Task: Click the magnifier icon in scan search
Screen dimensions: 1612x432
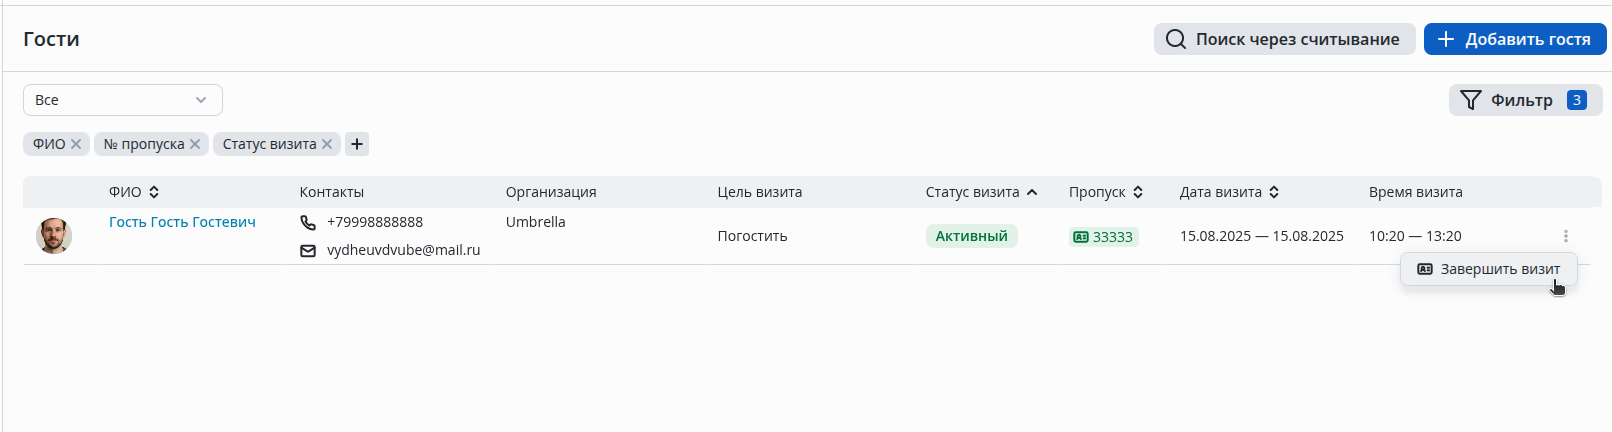Action: pos(1176,39)
